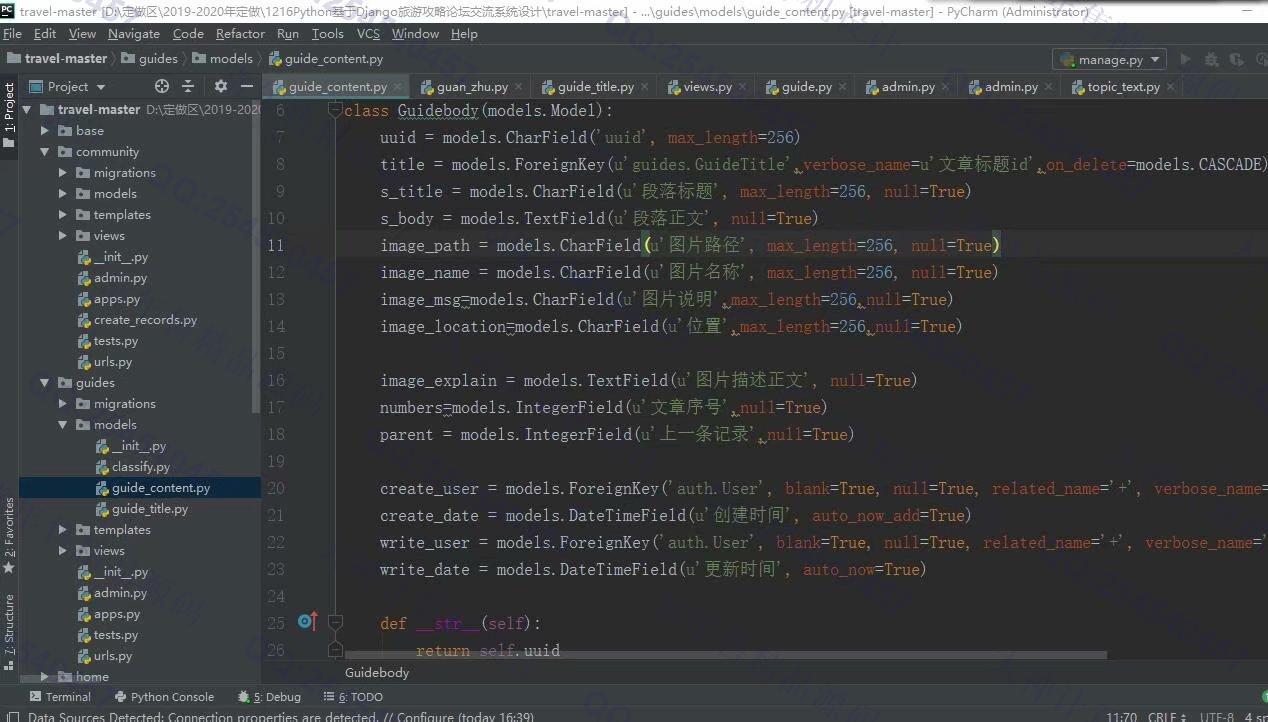Click the UTF-8 encoding in status bar
This screenshot has width=1268, height=722.
coord(1216,716)
